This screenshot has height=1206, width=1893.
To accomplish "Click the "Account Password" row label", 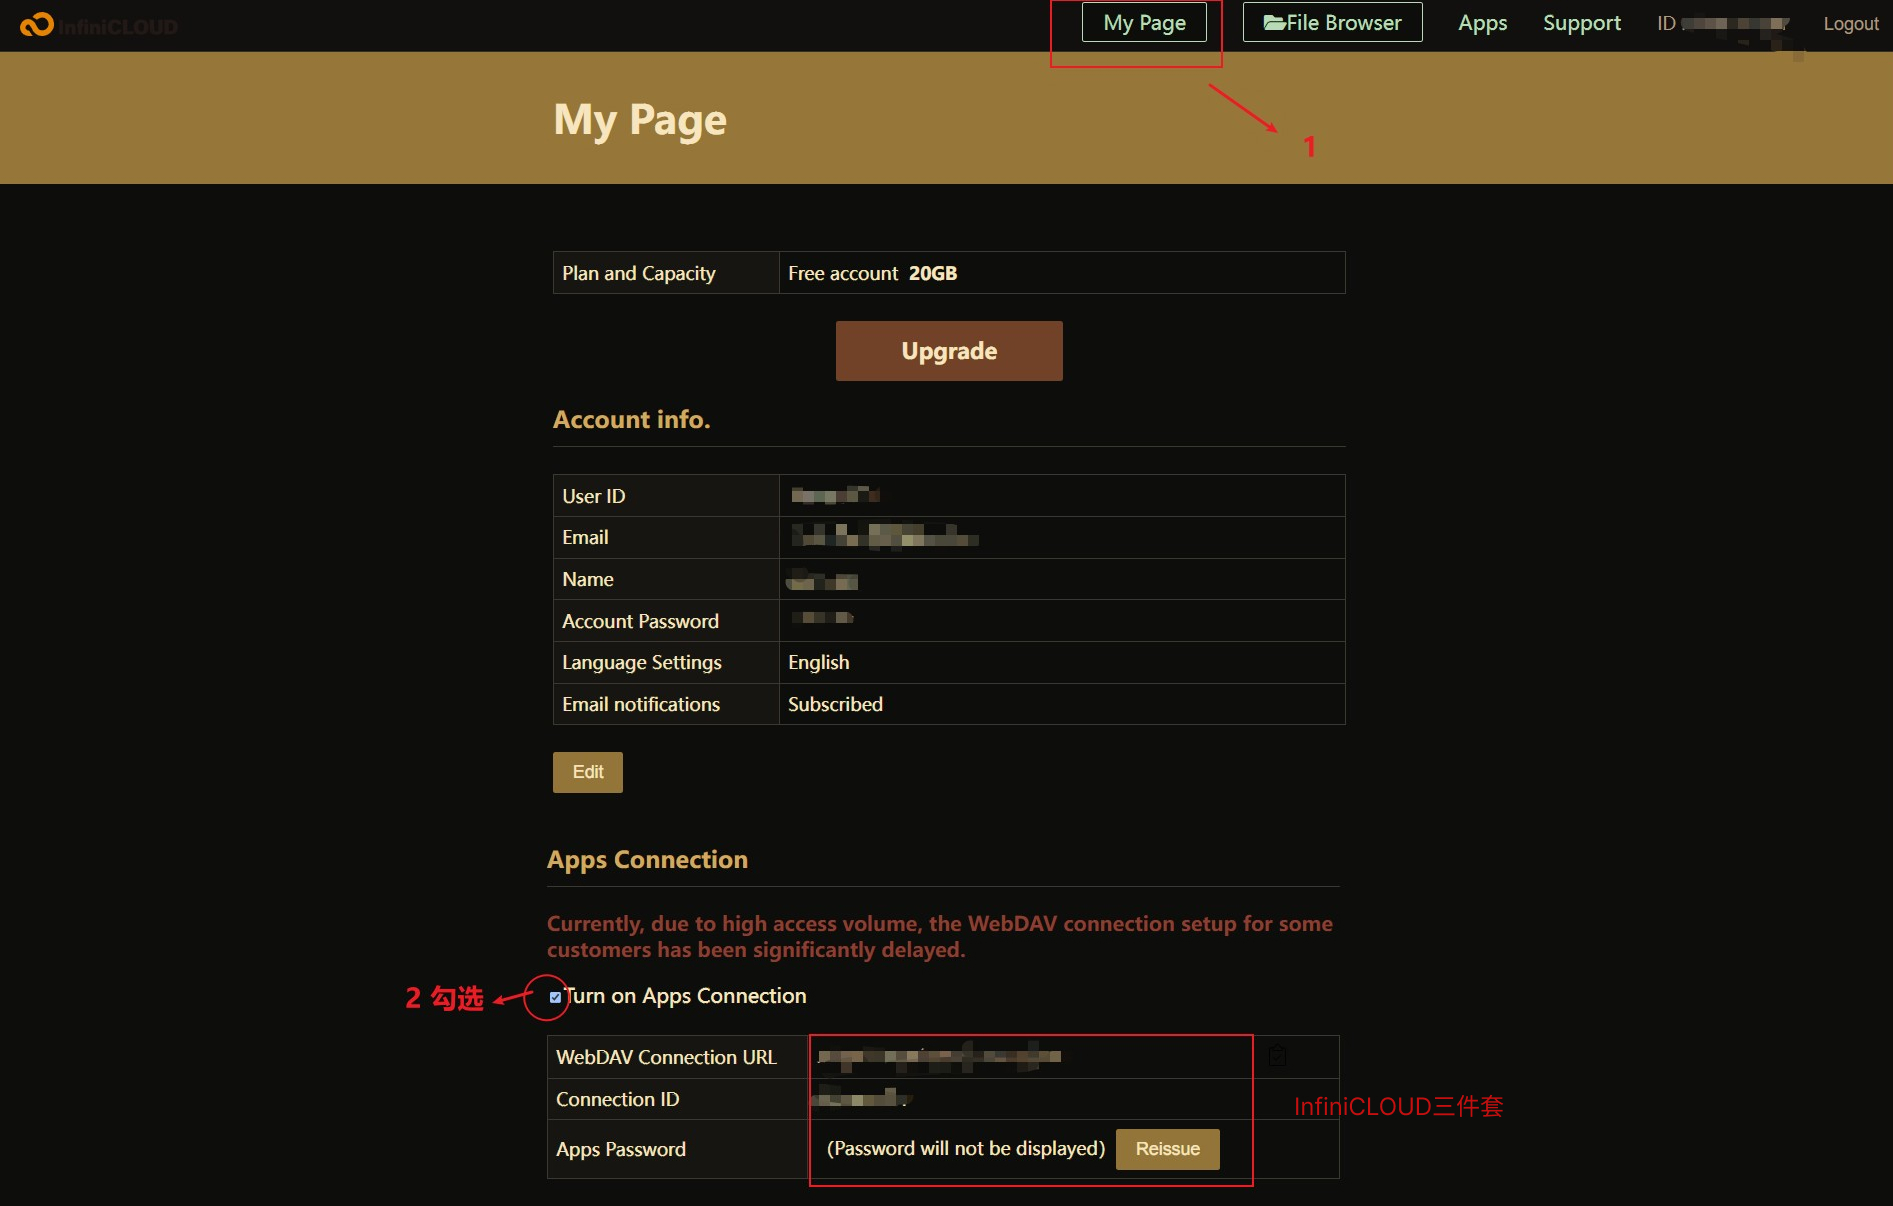I will [640, 621].
